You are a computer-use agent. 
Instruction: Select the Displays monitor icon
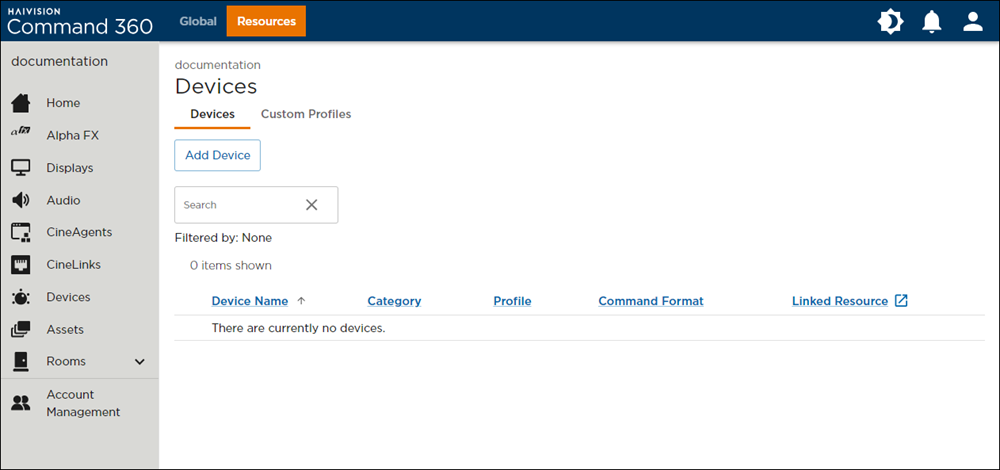tap(20, 168)
